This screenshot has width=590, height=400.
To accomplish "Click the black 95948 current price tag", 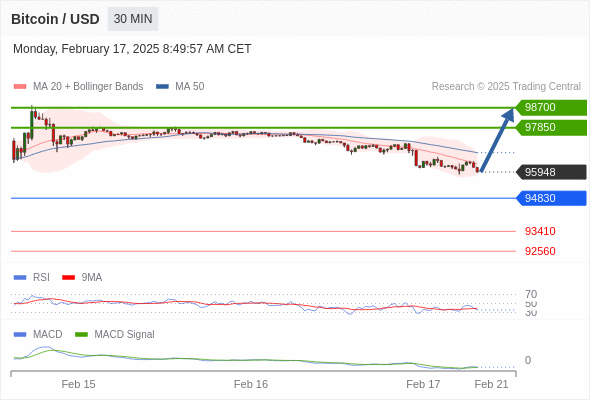I will 551,172.
